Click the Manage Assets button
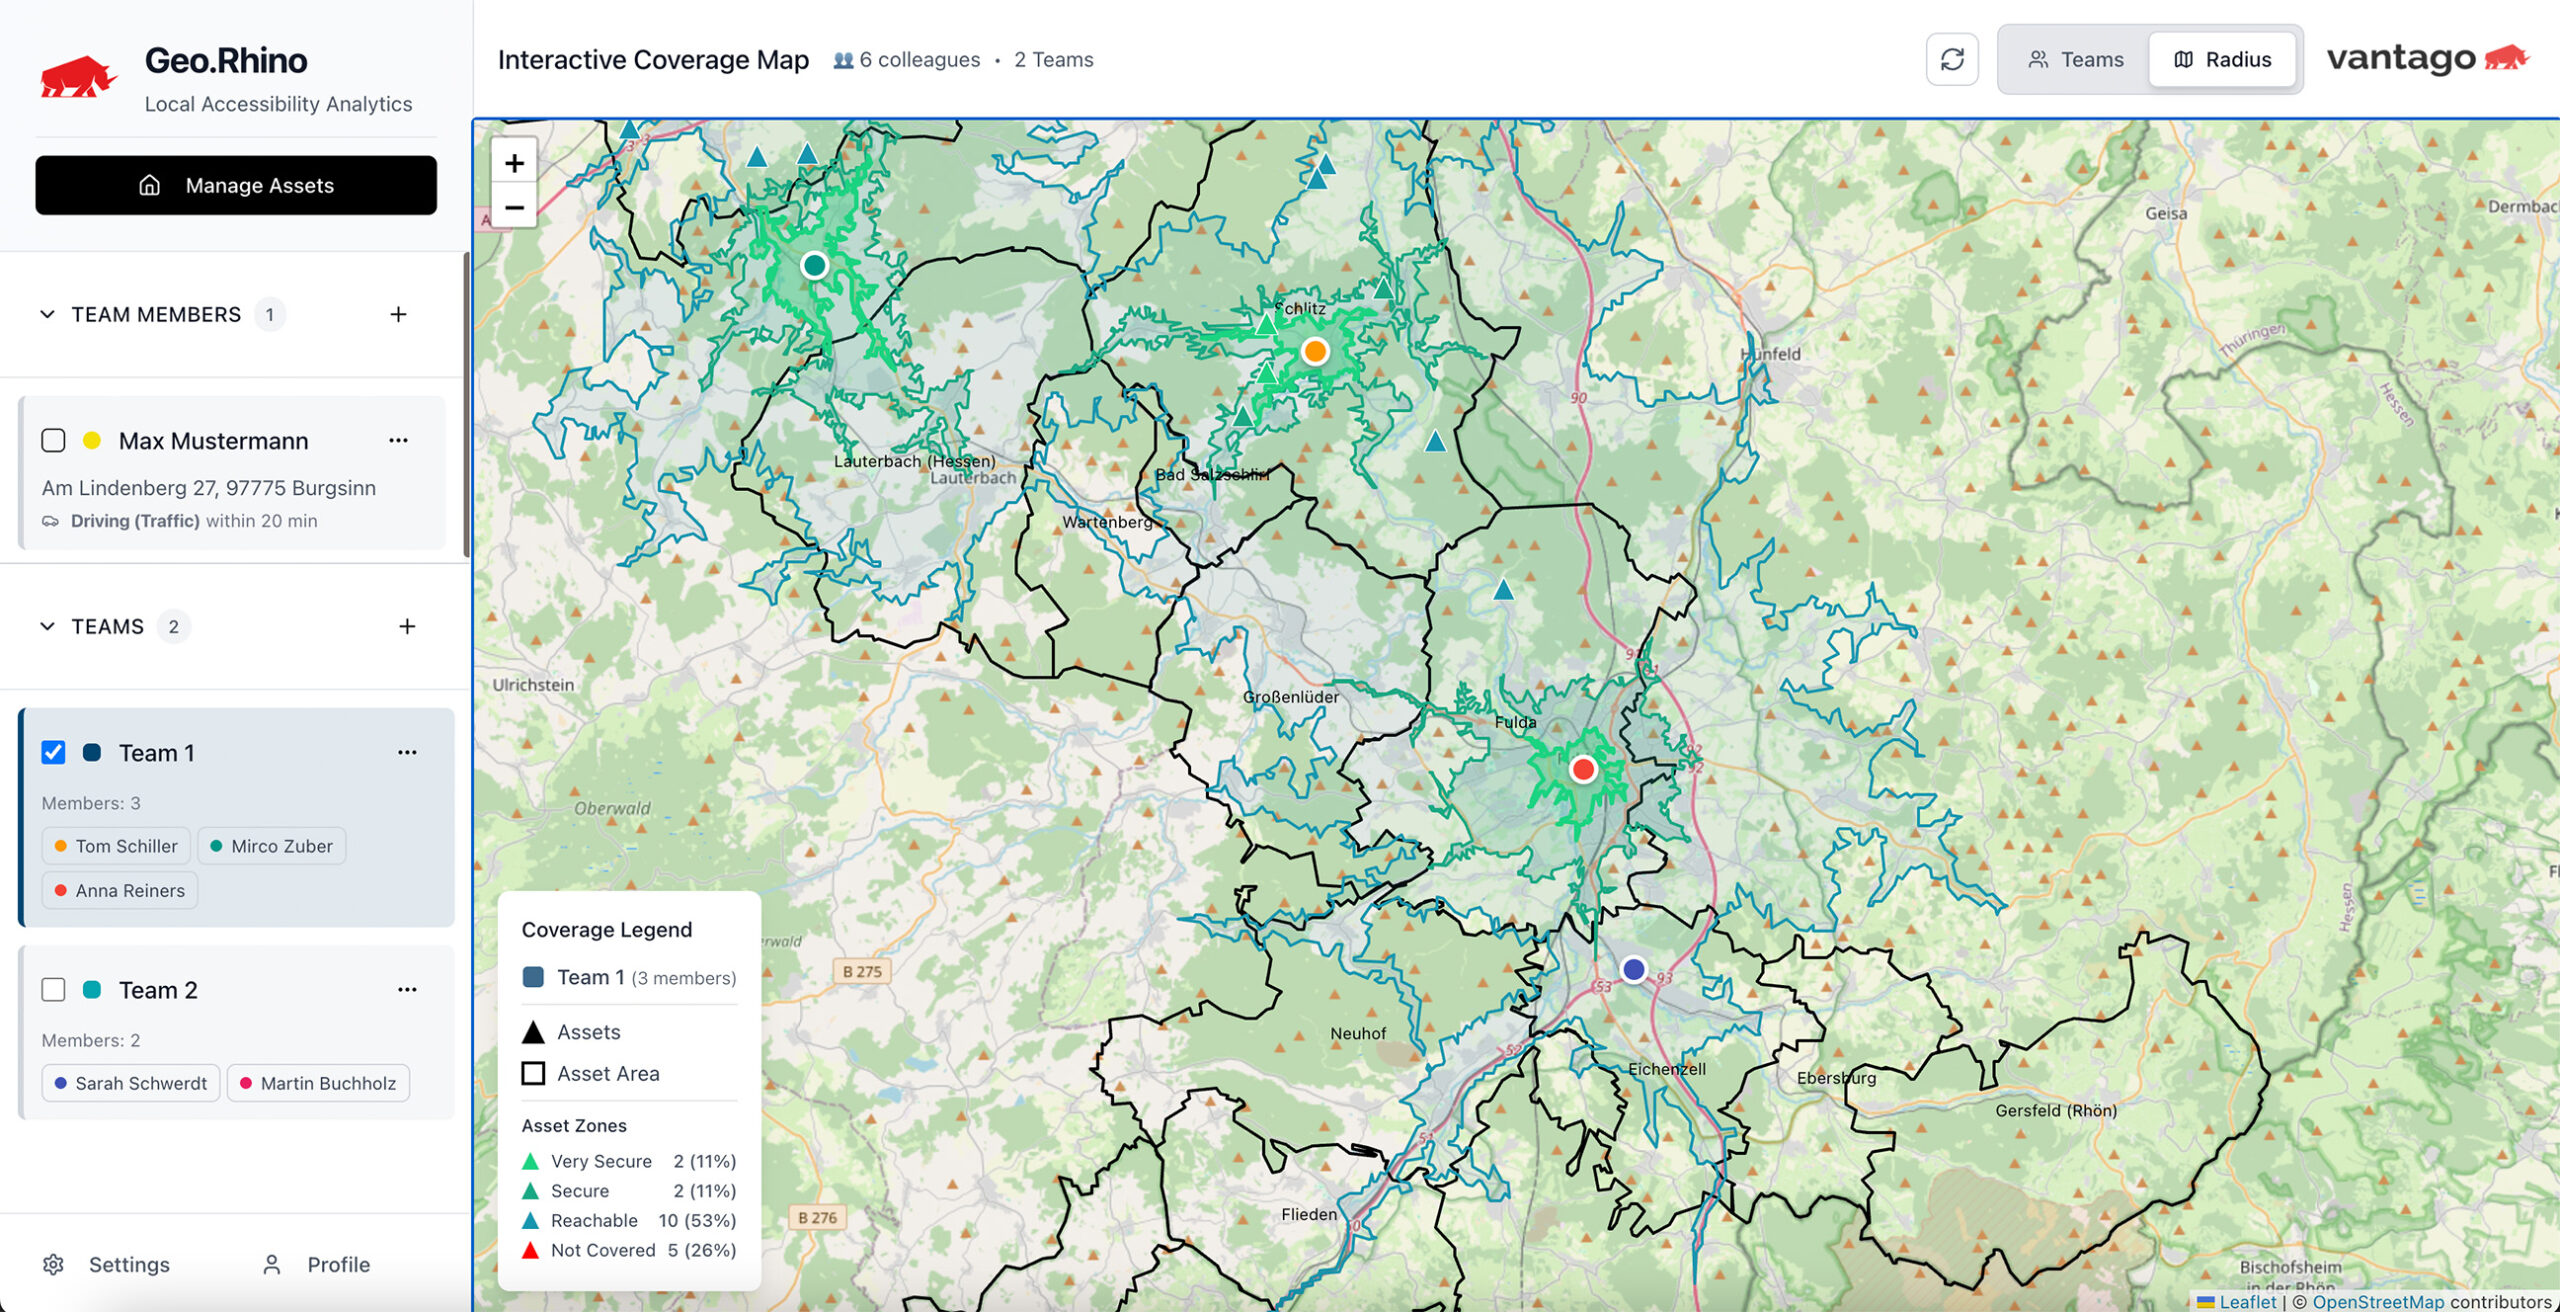 coord(236,185)
